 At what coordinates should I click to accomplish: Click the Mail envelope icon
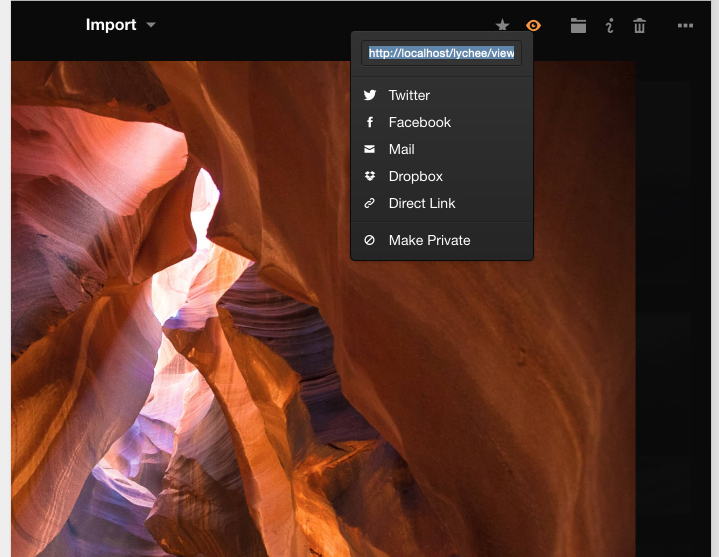click(370, 149)
